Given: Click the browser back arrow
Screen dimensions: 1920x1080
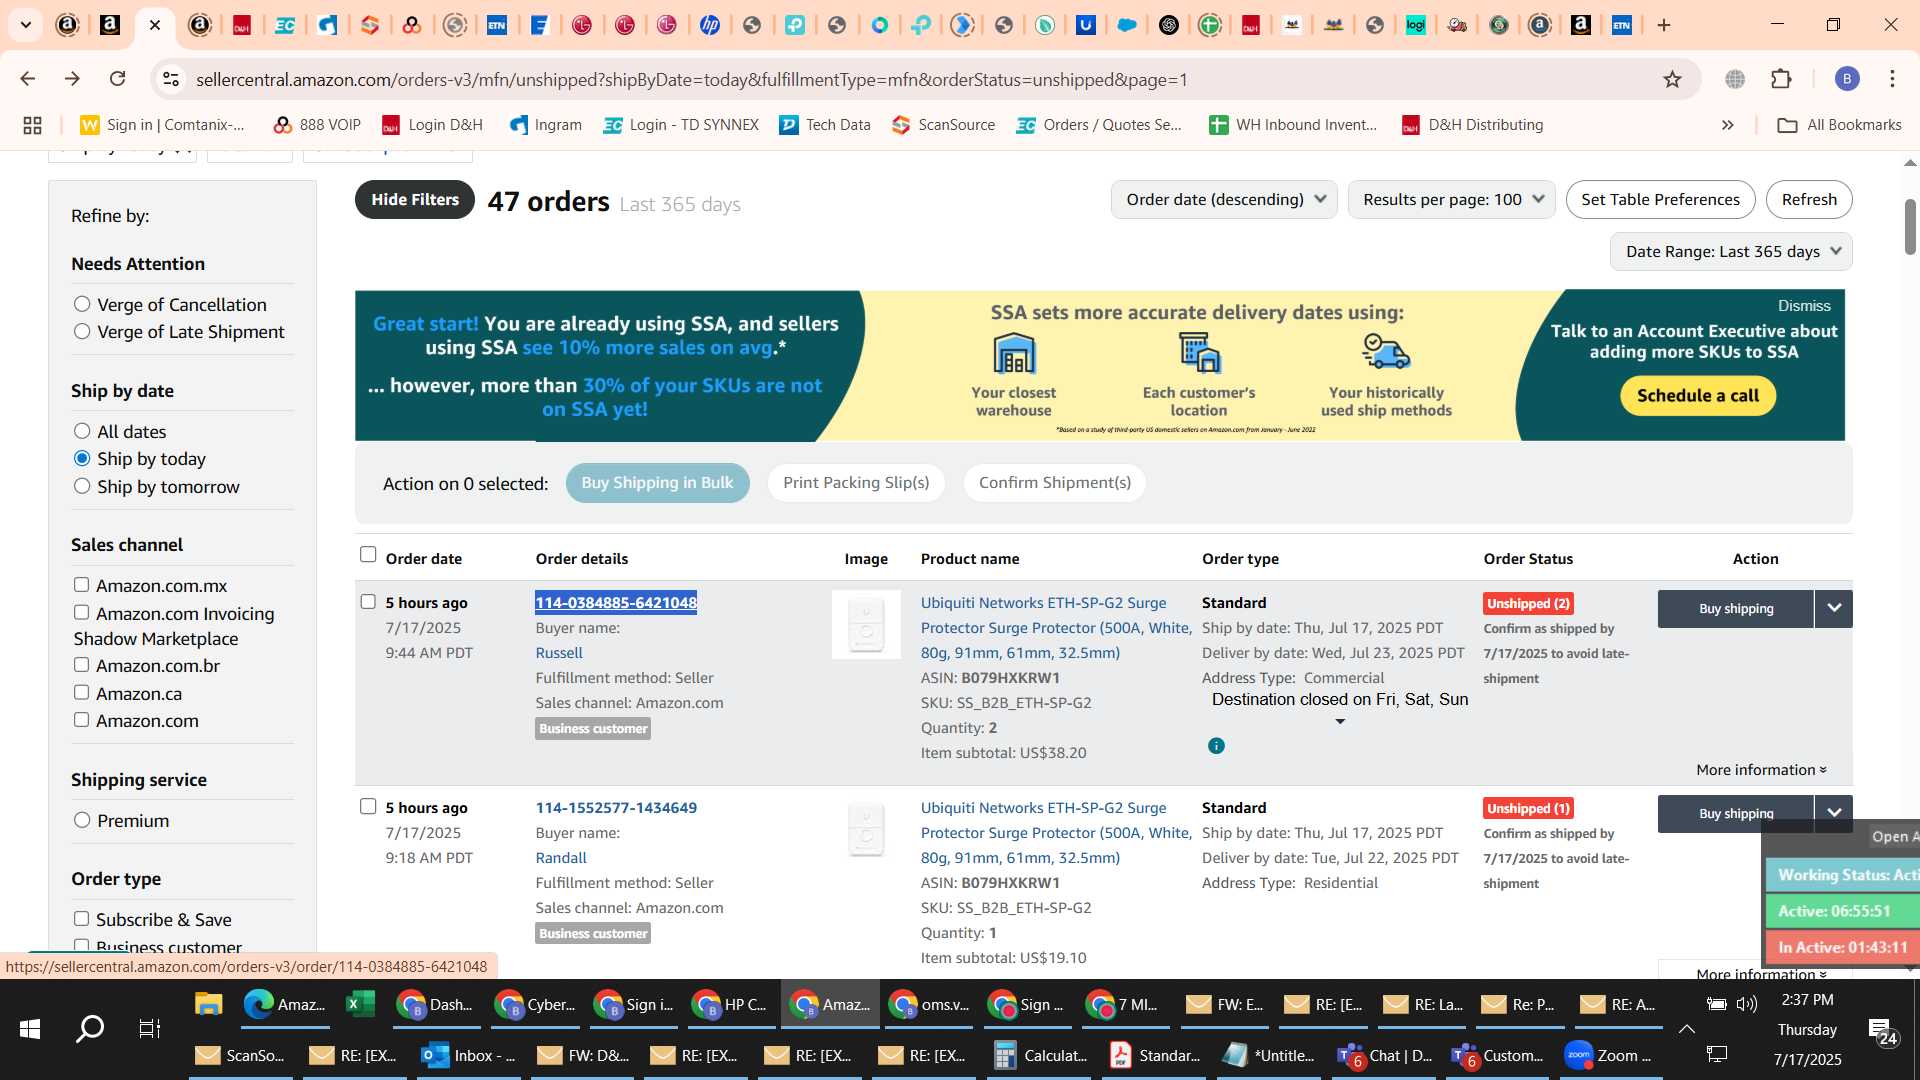Looking at the screenshot, I should [28, 79].
